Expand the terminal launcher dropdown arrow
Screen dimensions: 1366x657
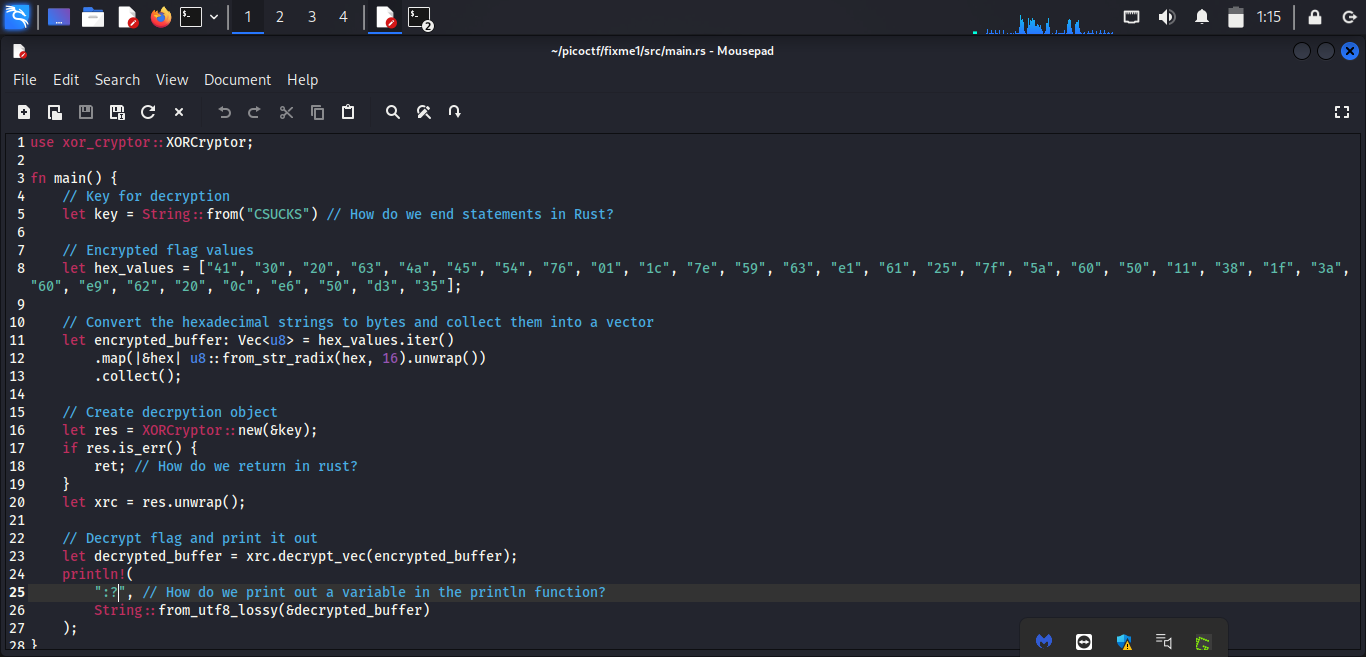pyautogui.click(x=214, y=17)
